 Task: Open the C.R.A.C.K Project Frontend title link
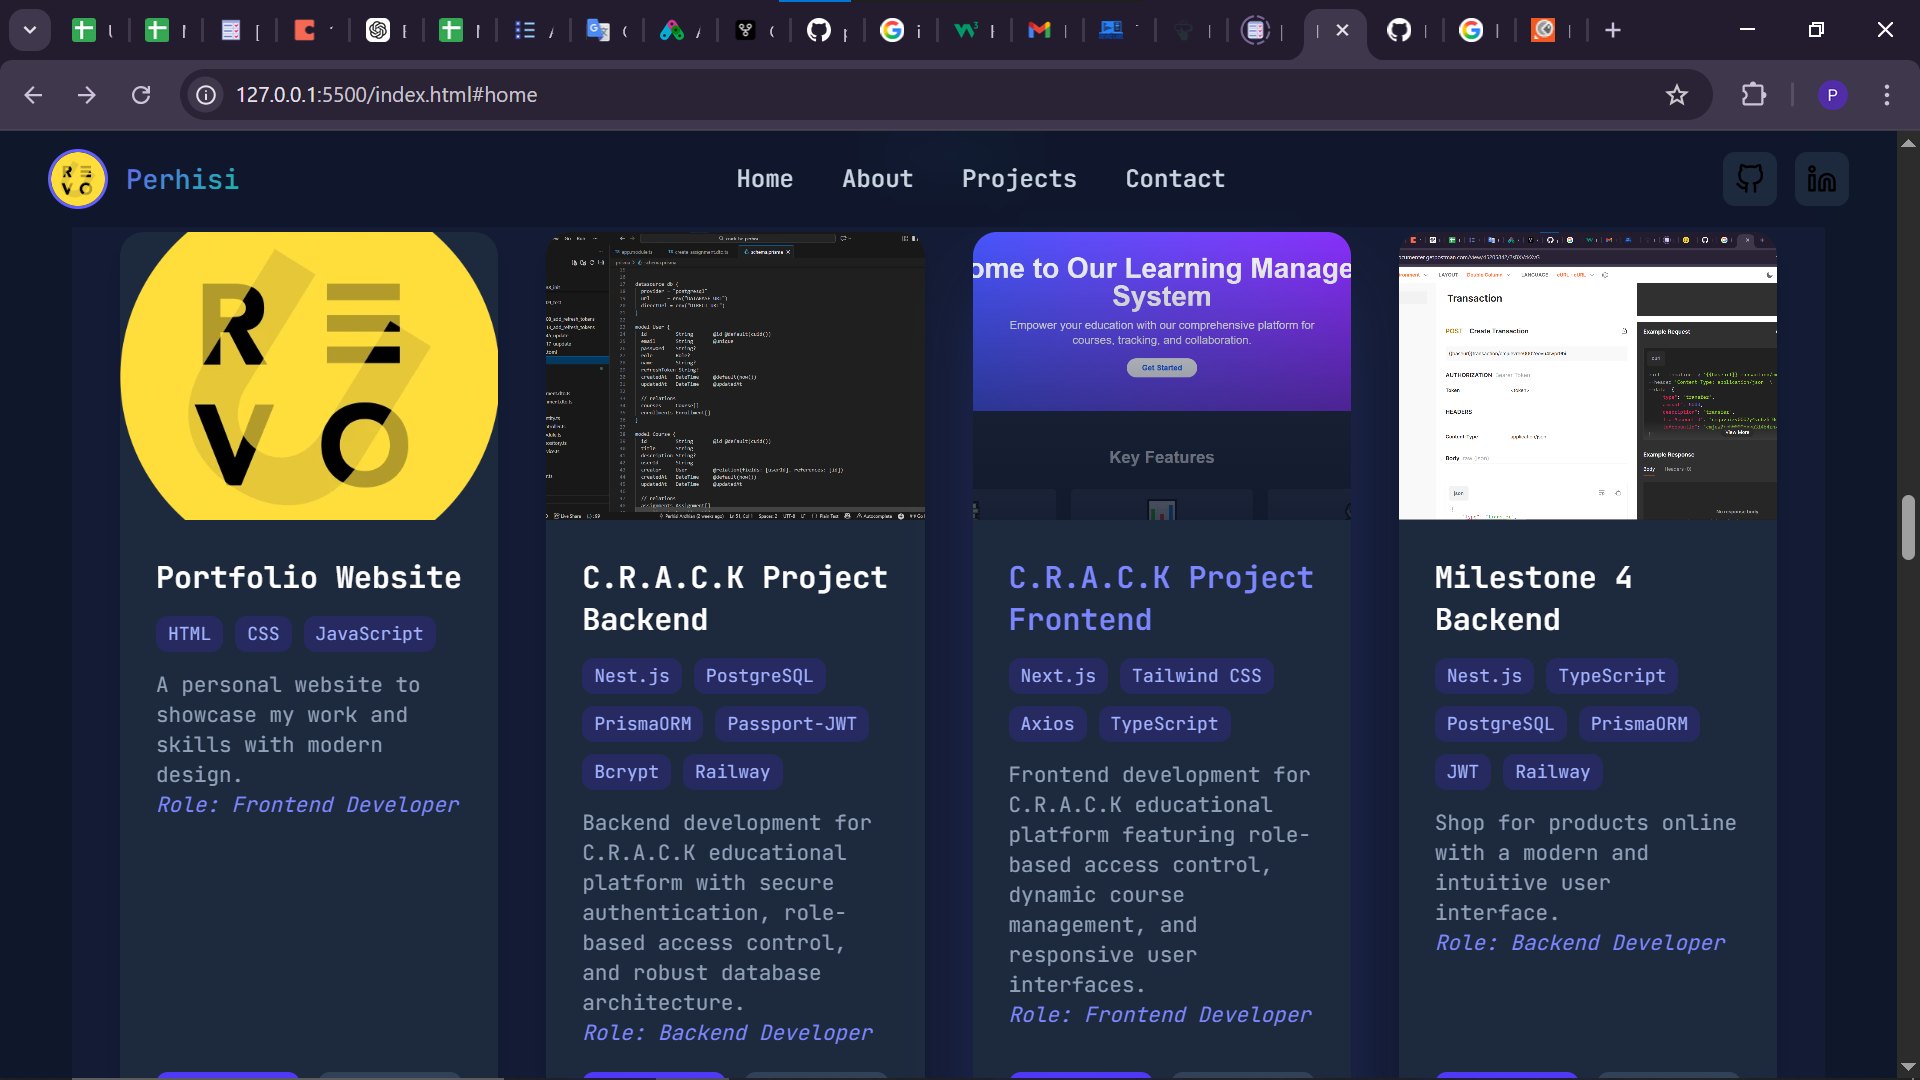click(x=1160, y=598)
